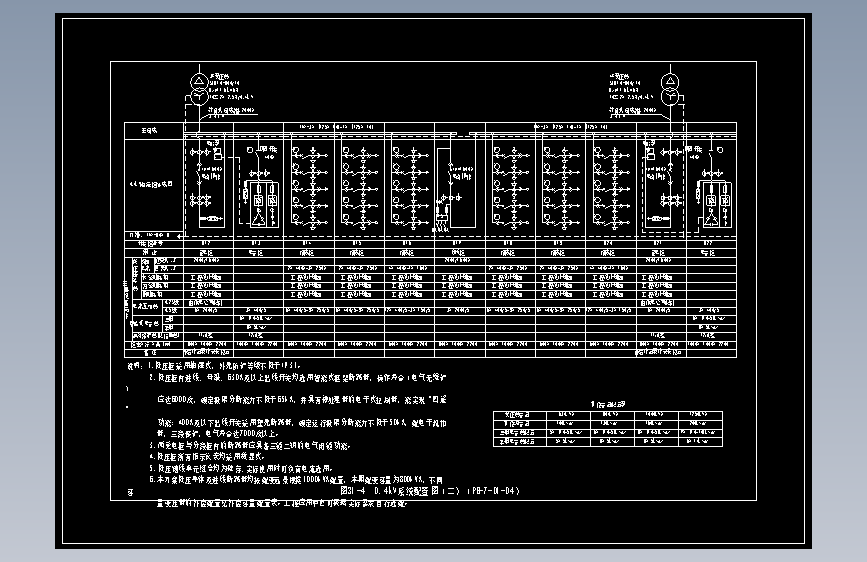The height and width of the screenshot is (562, 867).
Task: Click the drawing code 'PB-7-01-04'
Action: click(x=496, y=491)
